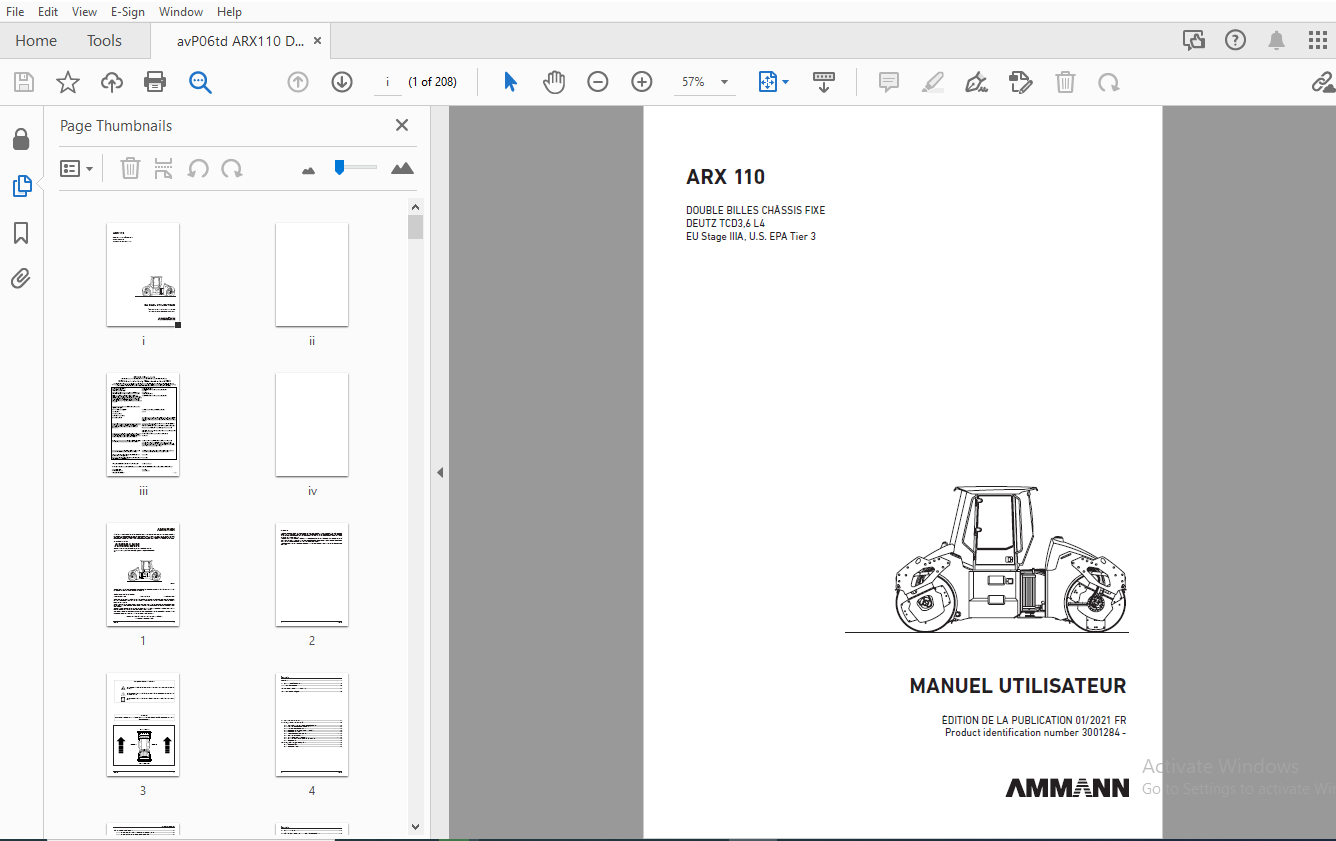The width and height of the screenshot is (1336, 841).
Task: Go to the previous page with up arrow
Action: pos(298,82)
